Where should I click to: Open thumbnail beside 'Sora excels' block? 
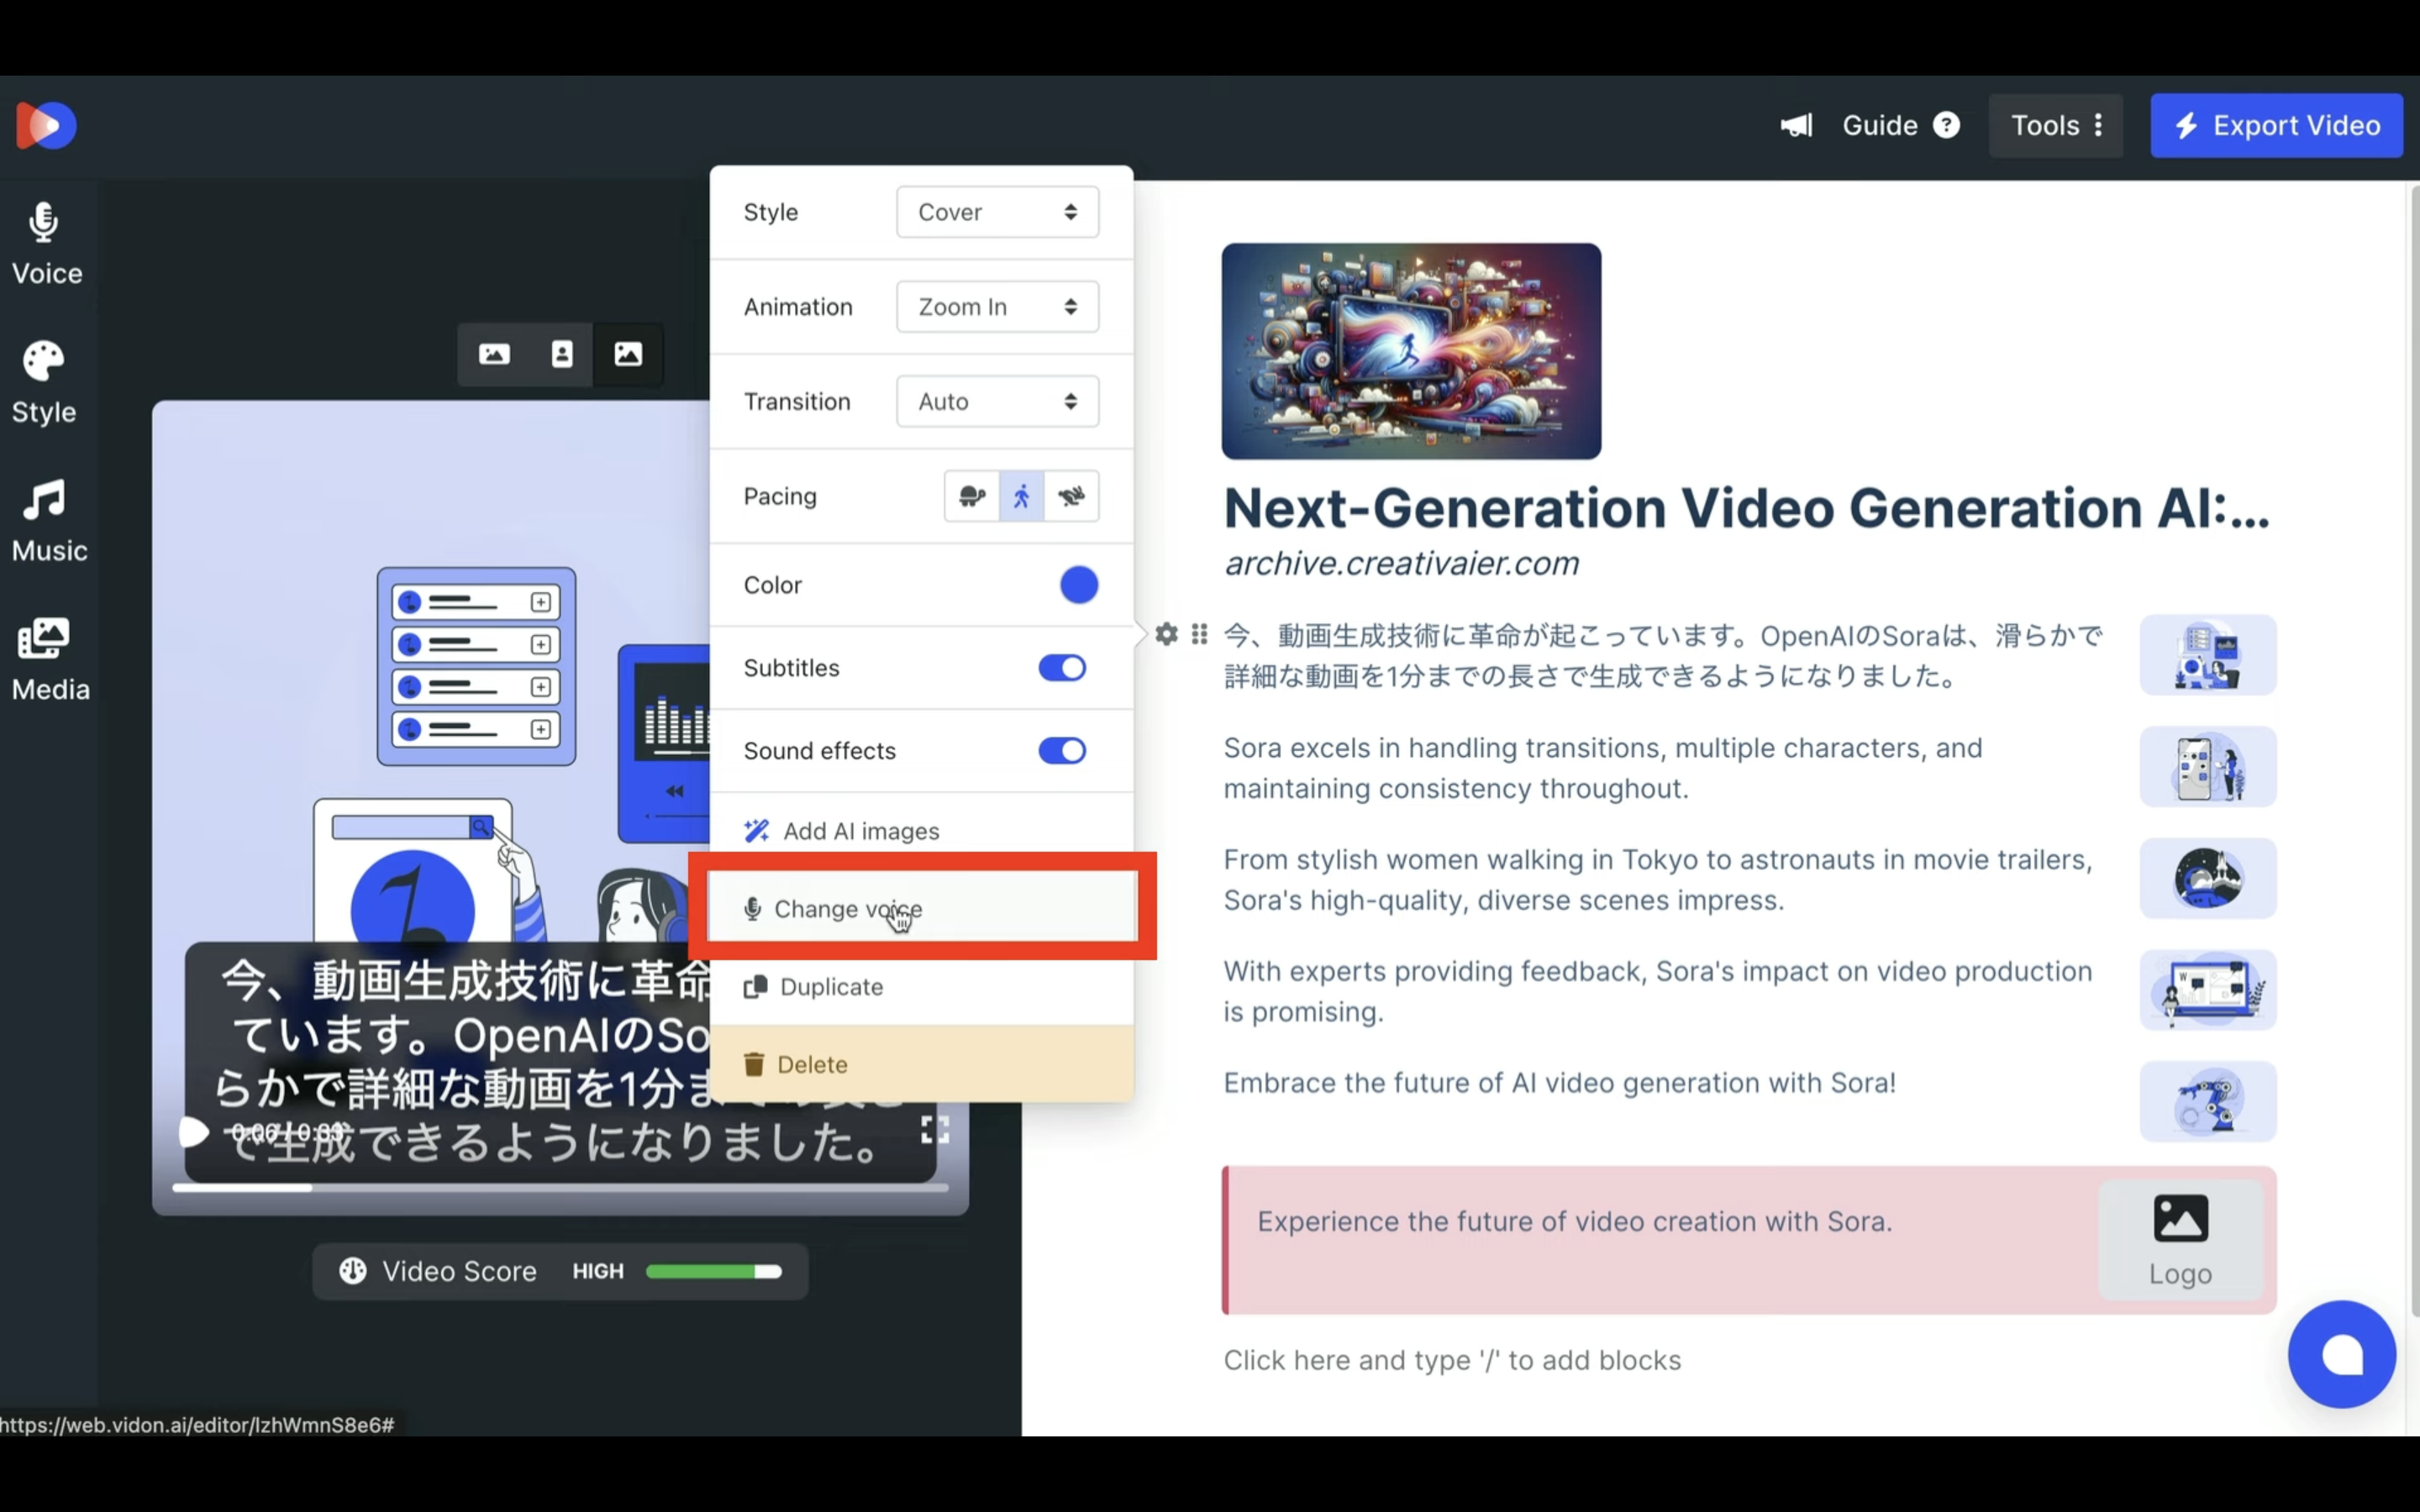(2208, 767)
